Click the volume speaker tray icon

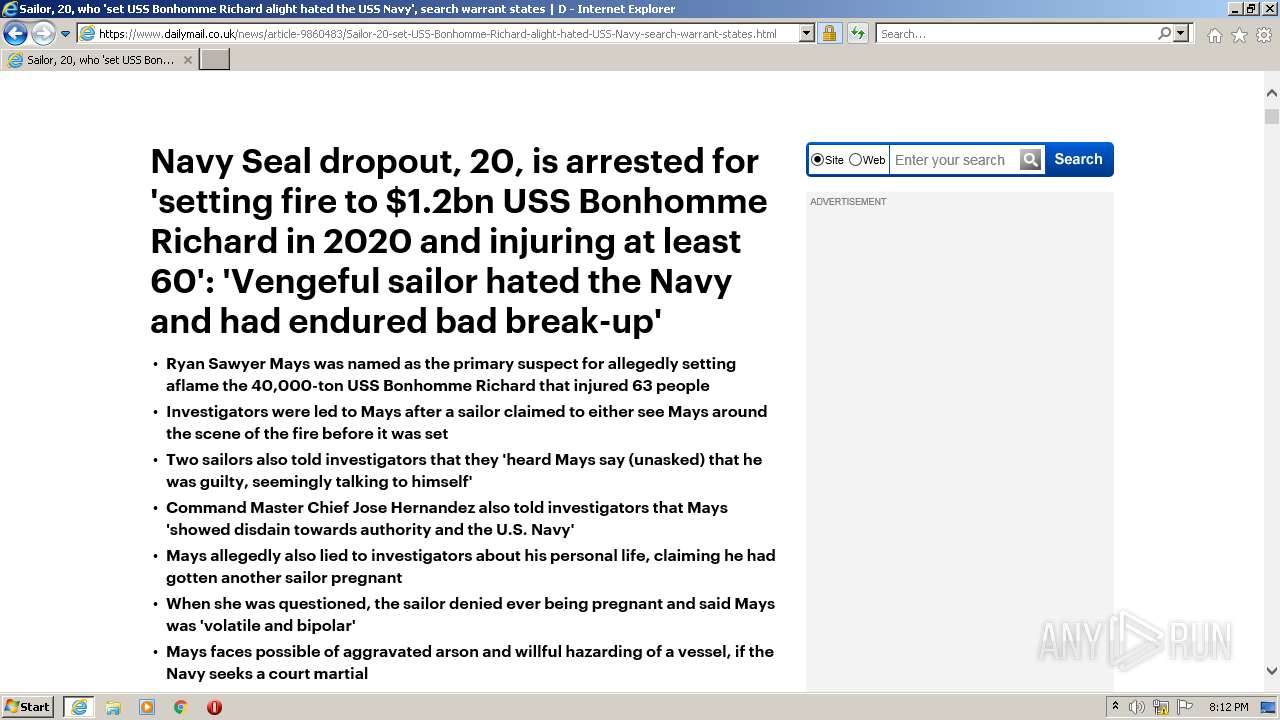click(x=1137, y=707)
